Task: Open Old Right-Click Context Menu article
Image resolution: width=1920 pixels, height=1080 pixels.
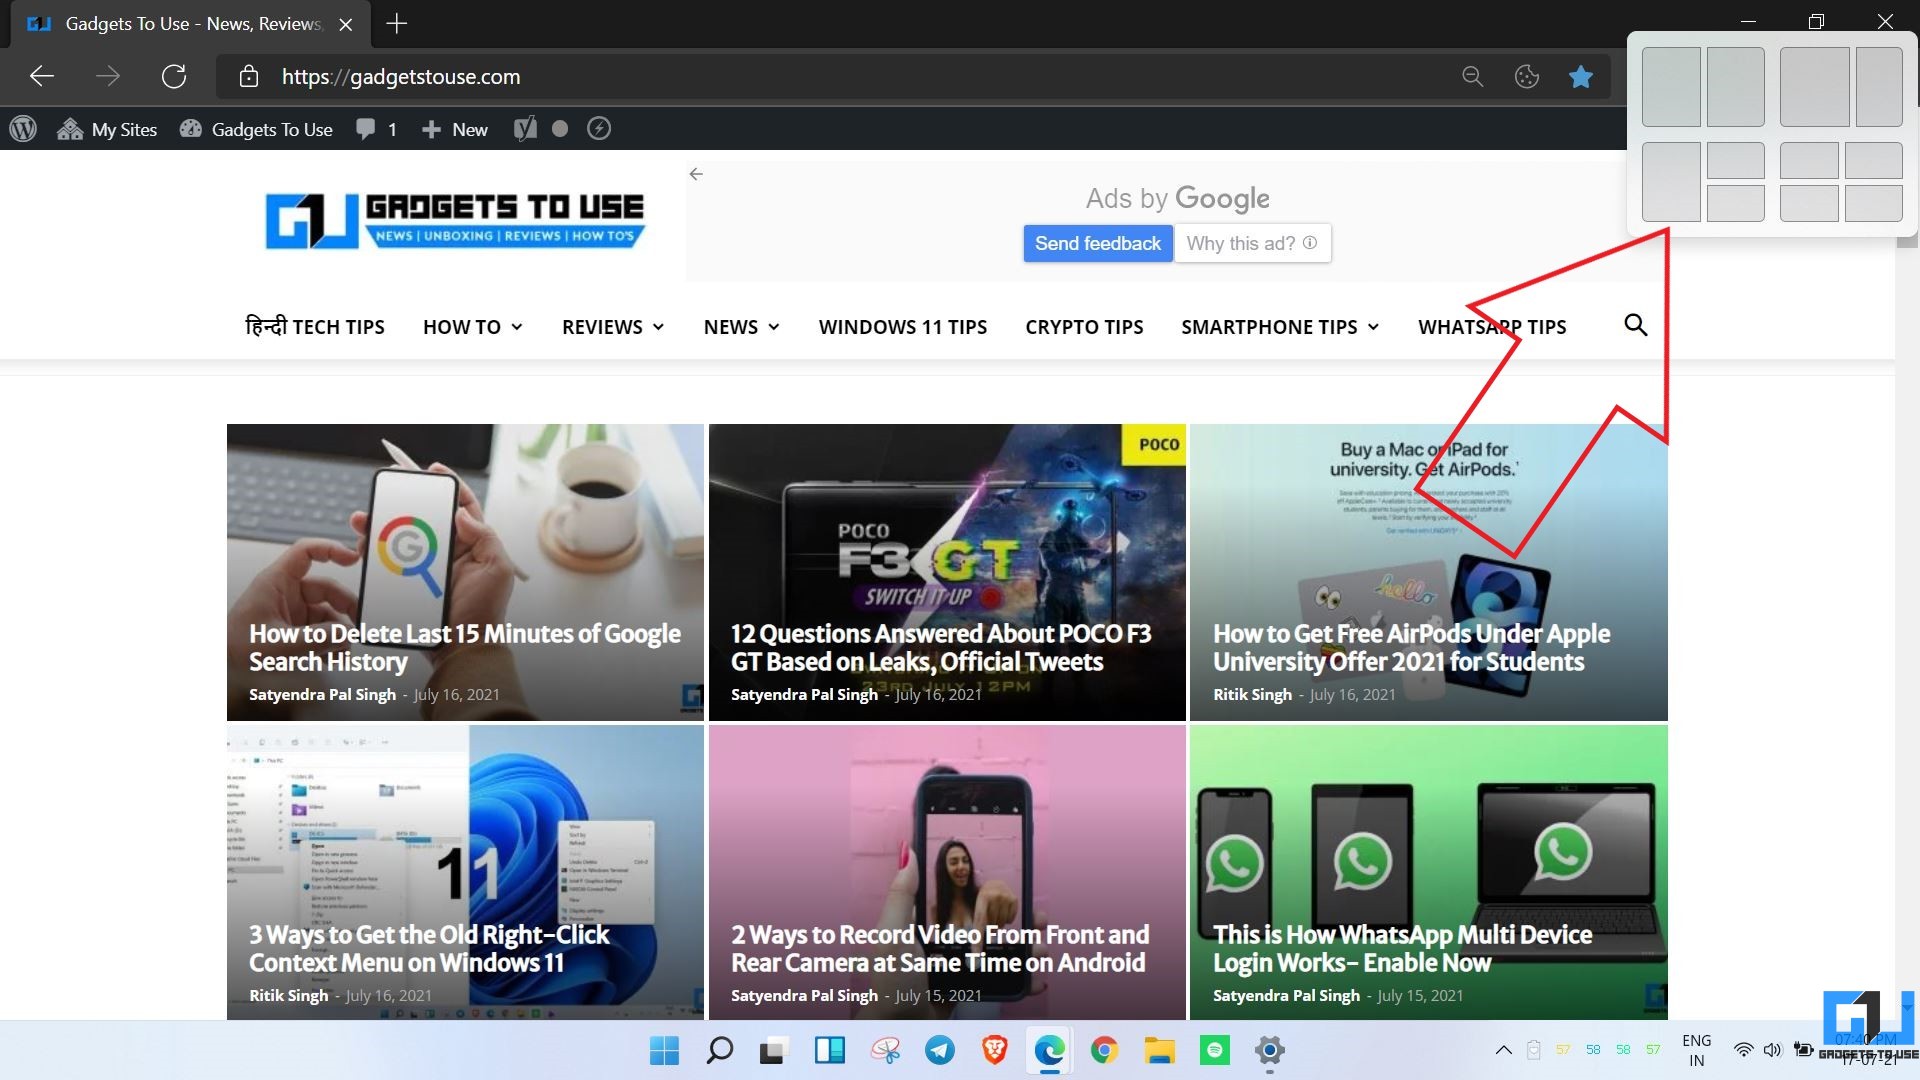Action: [428, 949]
